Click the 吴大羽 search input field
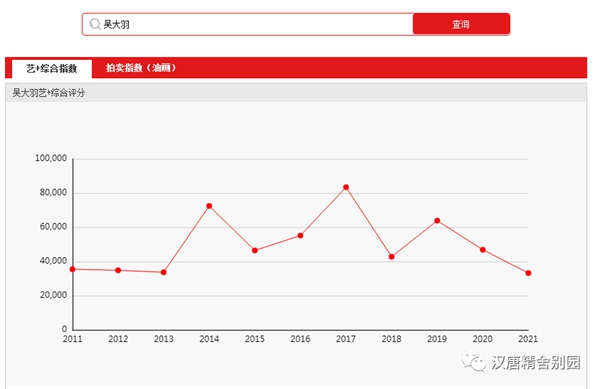This screenshot has width=600, height=389. (x=248, y=24)
